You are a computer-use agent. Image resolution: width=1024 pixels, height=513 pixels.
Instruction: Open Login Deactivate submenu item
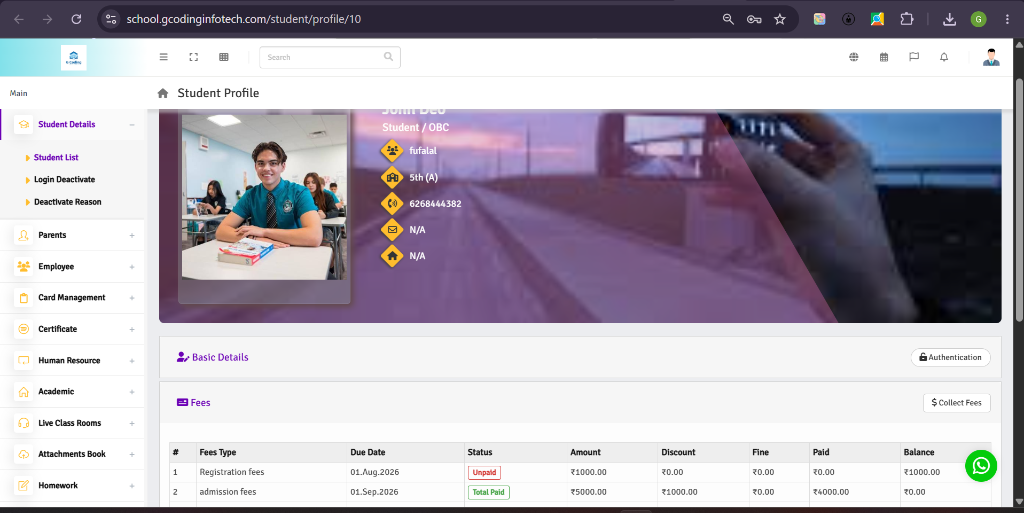[65, 179]
